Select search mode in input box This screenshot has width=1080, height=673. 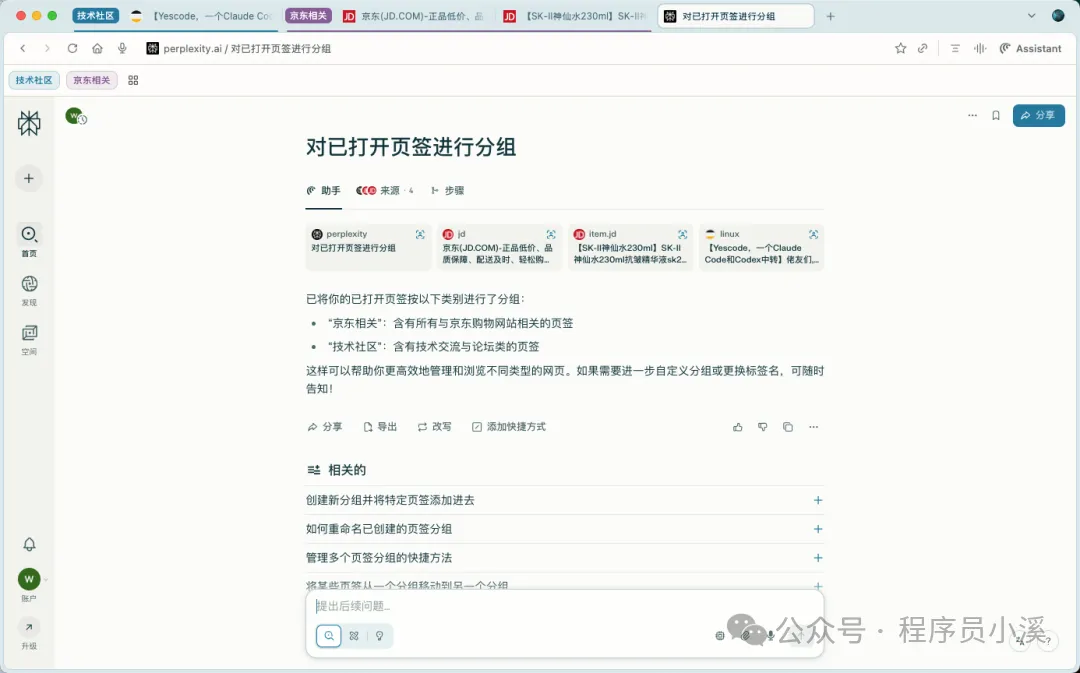[329, 636]
